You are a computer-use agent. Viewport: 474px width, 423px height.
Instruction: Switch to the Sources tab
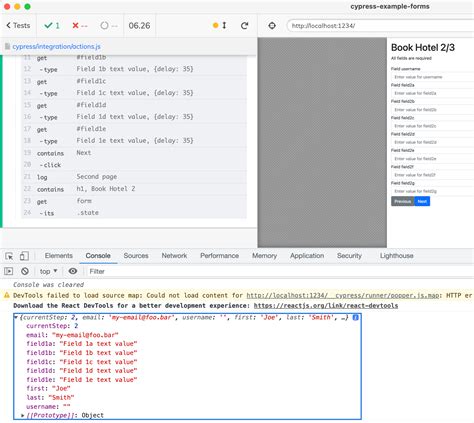coord(136,256)
